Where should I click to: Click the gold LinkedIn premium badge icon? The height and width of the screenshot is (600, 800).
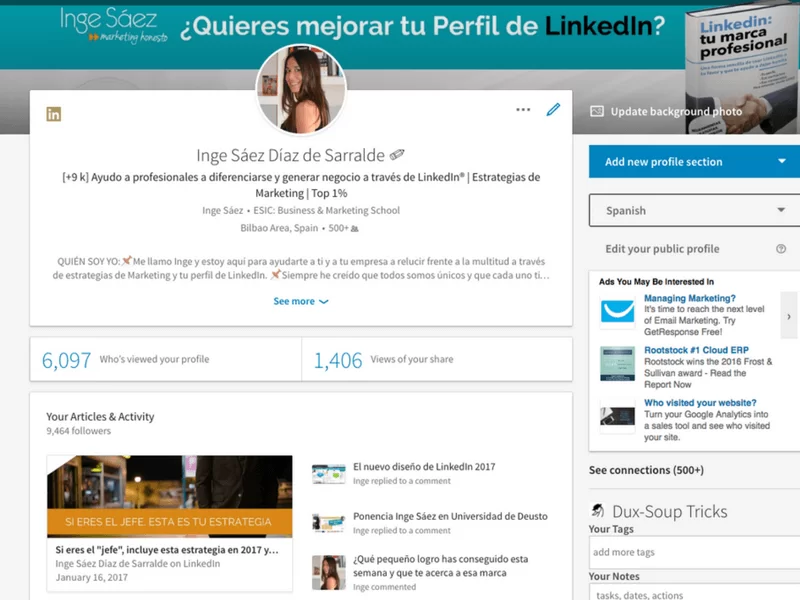54,114
